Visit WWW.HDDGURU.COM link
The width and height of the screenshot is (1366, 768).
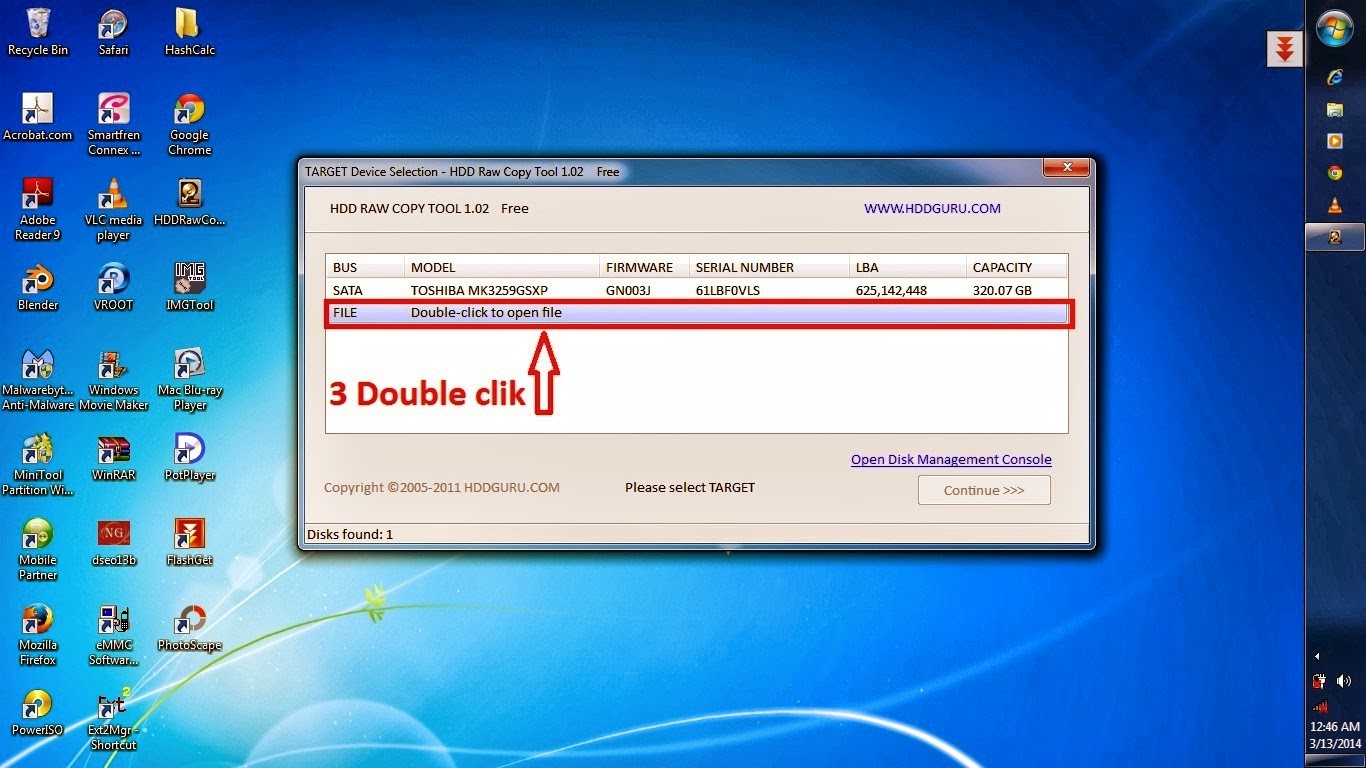click(x=932, y=208)
